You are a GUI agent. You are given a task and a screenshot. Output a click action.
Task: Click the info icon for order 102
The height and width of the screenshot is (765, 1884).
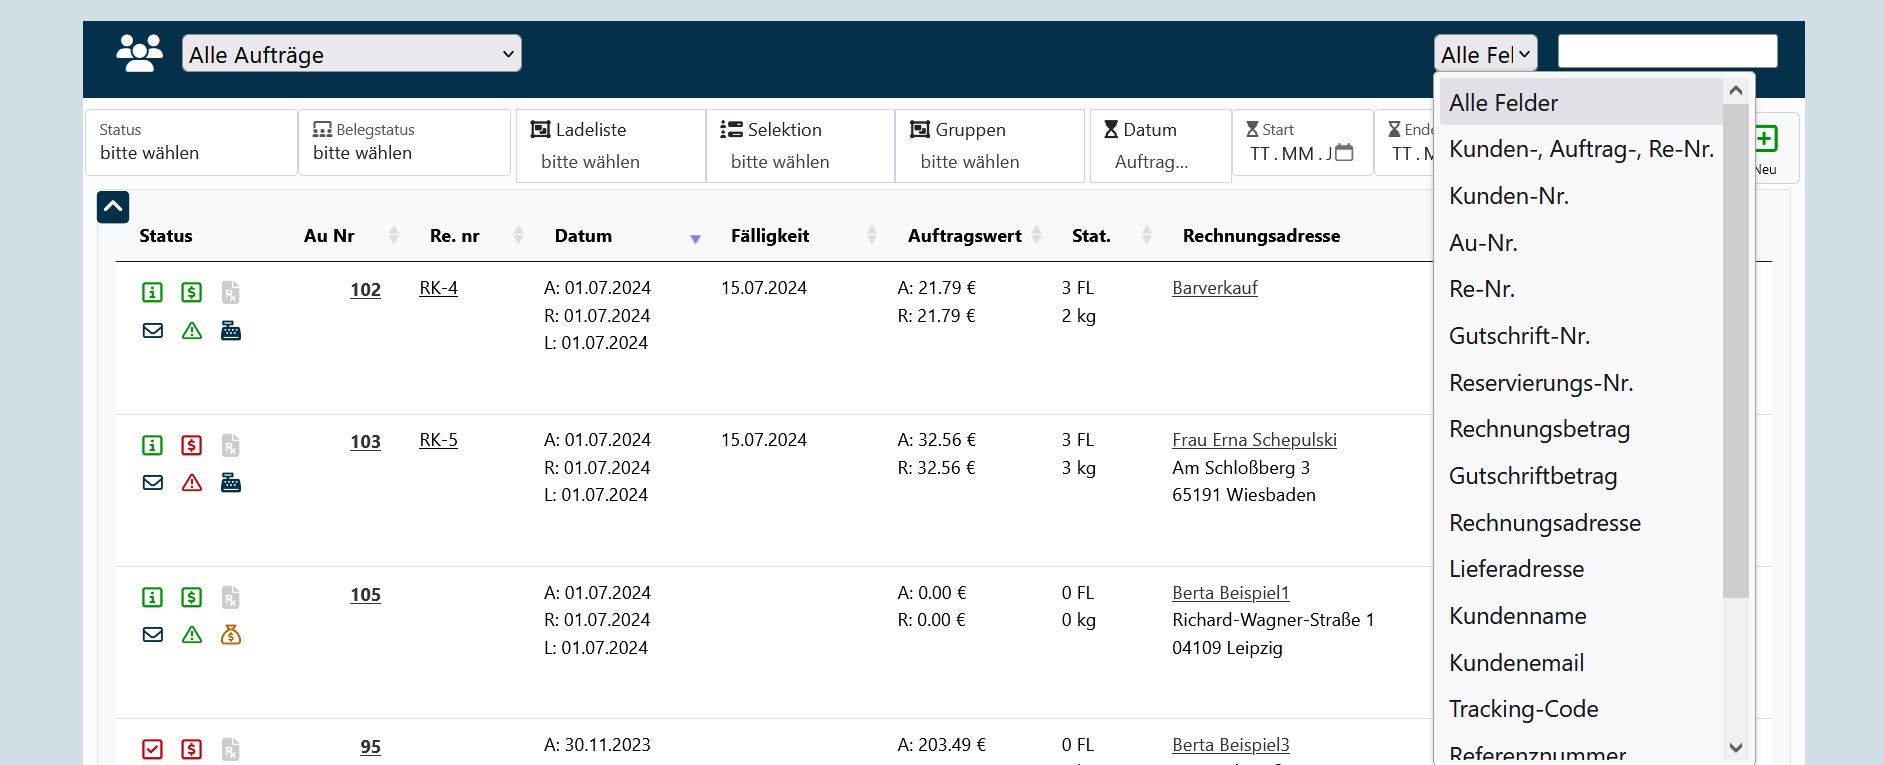pyautogui.click(x=152, y=292)
